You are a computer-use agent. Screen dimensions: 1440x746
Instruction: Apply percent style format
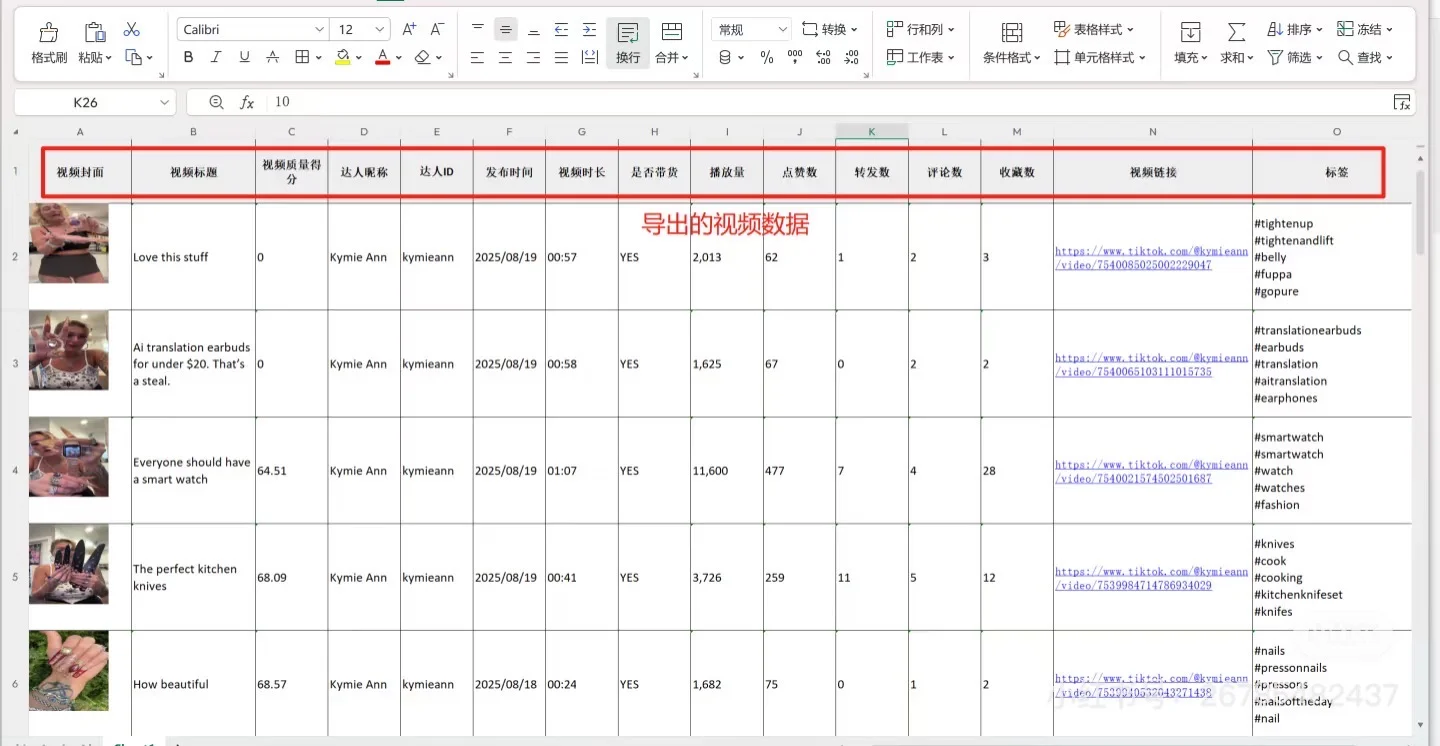point(767,58)
